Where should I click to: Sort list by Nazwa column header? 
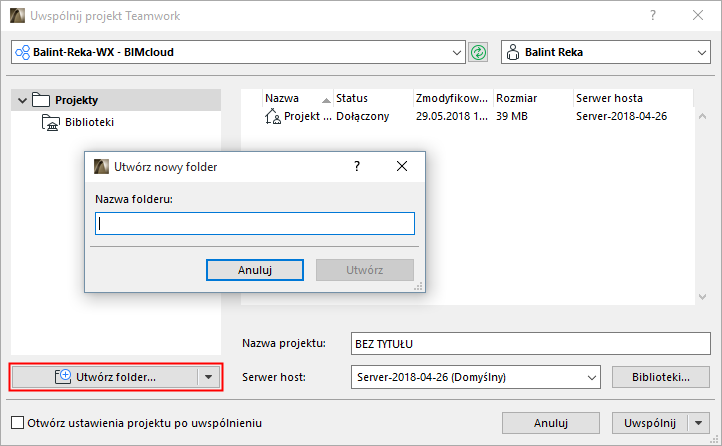coord(297,98)
